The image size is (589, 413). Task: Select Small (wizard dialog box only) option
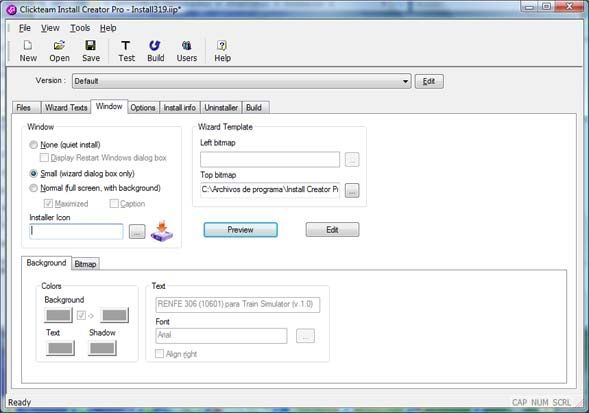pos(33,174)
